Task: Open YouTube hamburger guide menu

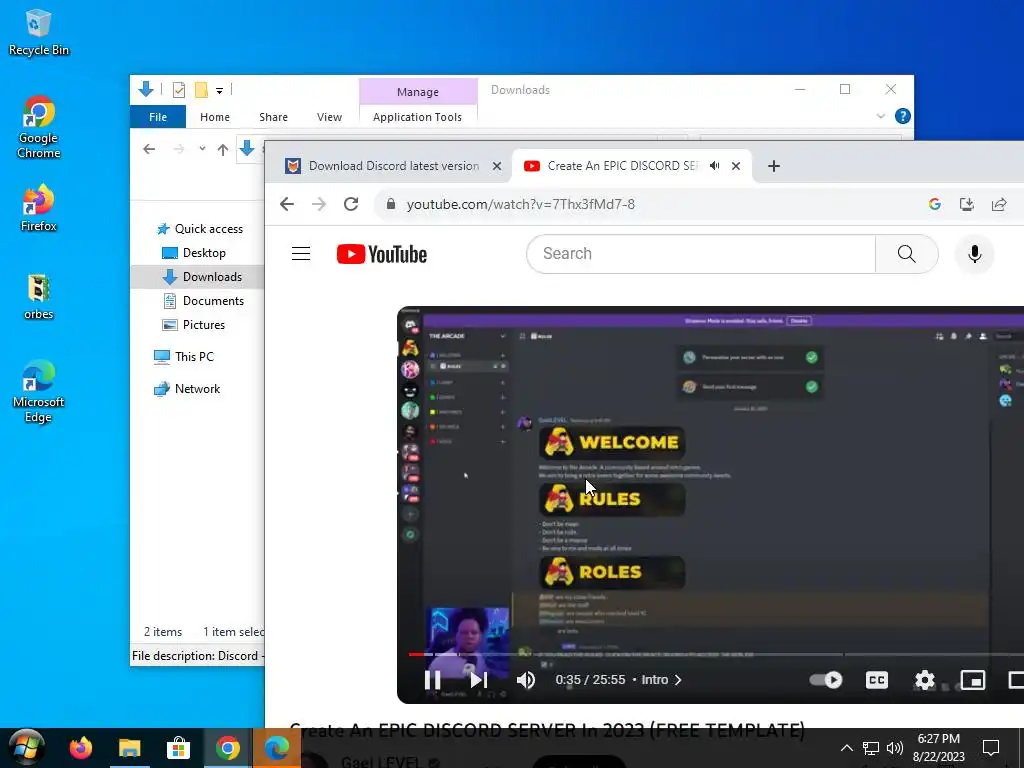Action: [300, 253]
